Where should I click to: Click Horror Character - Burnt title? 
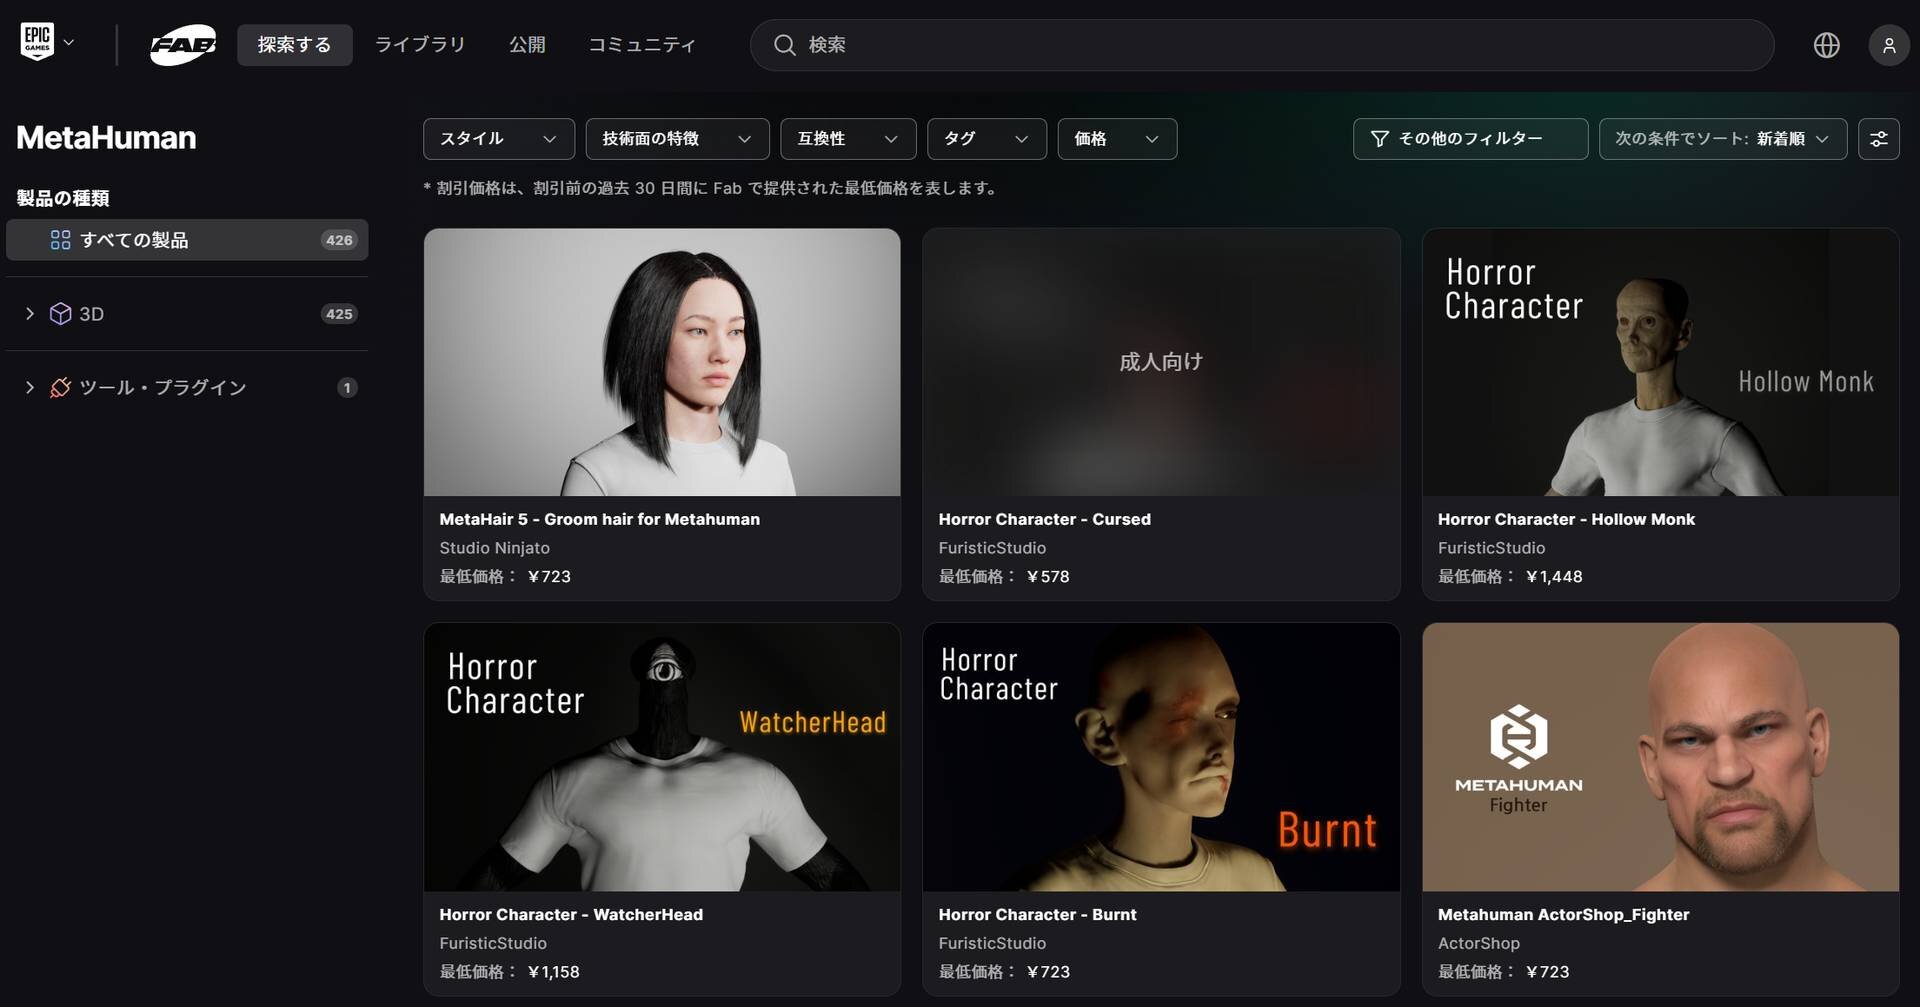click(1037, 914)
